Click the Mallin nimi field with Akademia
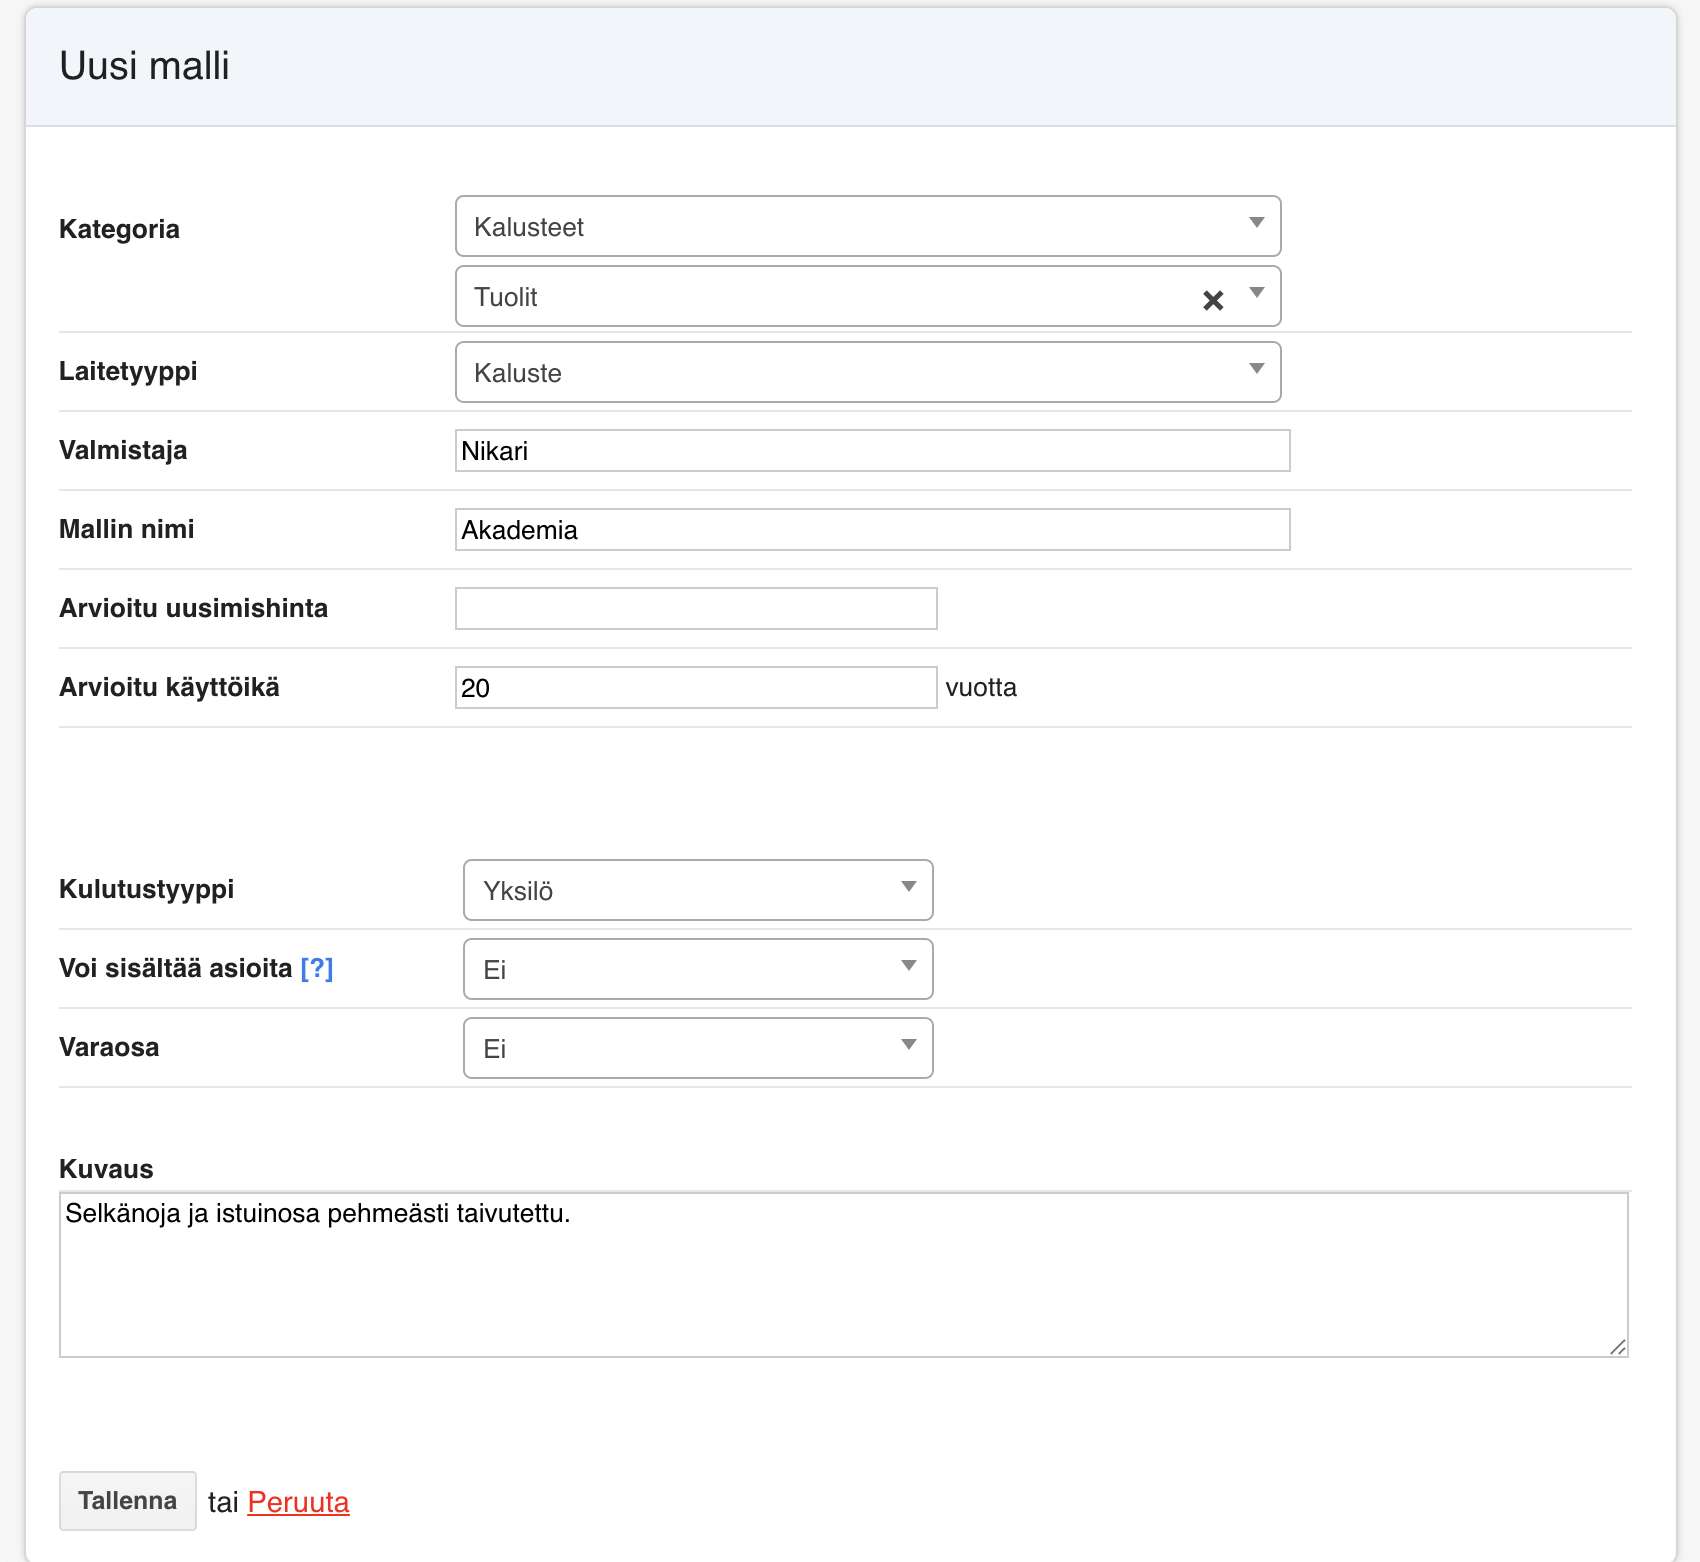The height and width of the screenshot is (1562, 1700). click(872, 530)
